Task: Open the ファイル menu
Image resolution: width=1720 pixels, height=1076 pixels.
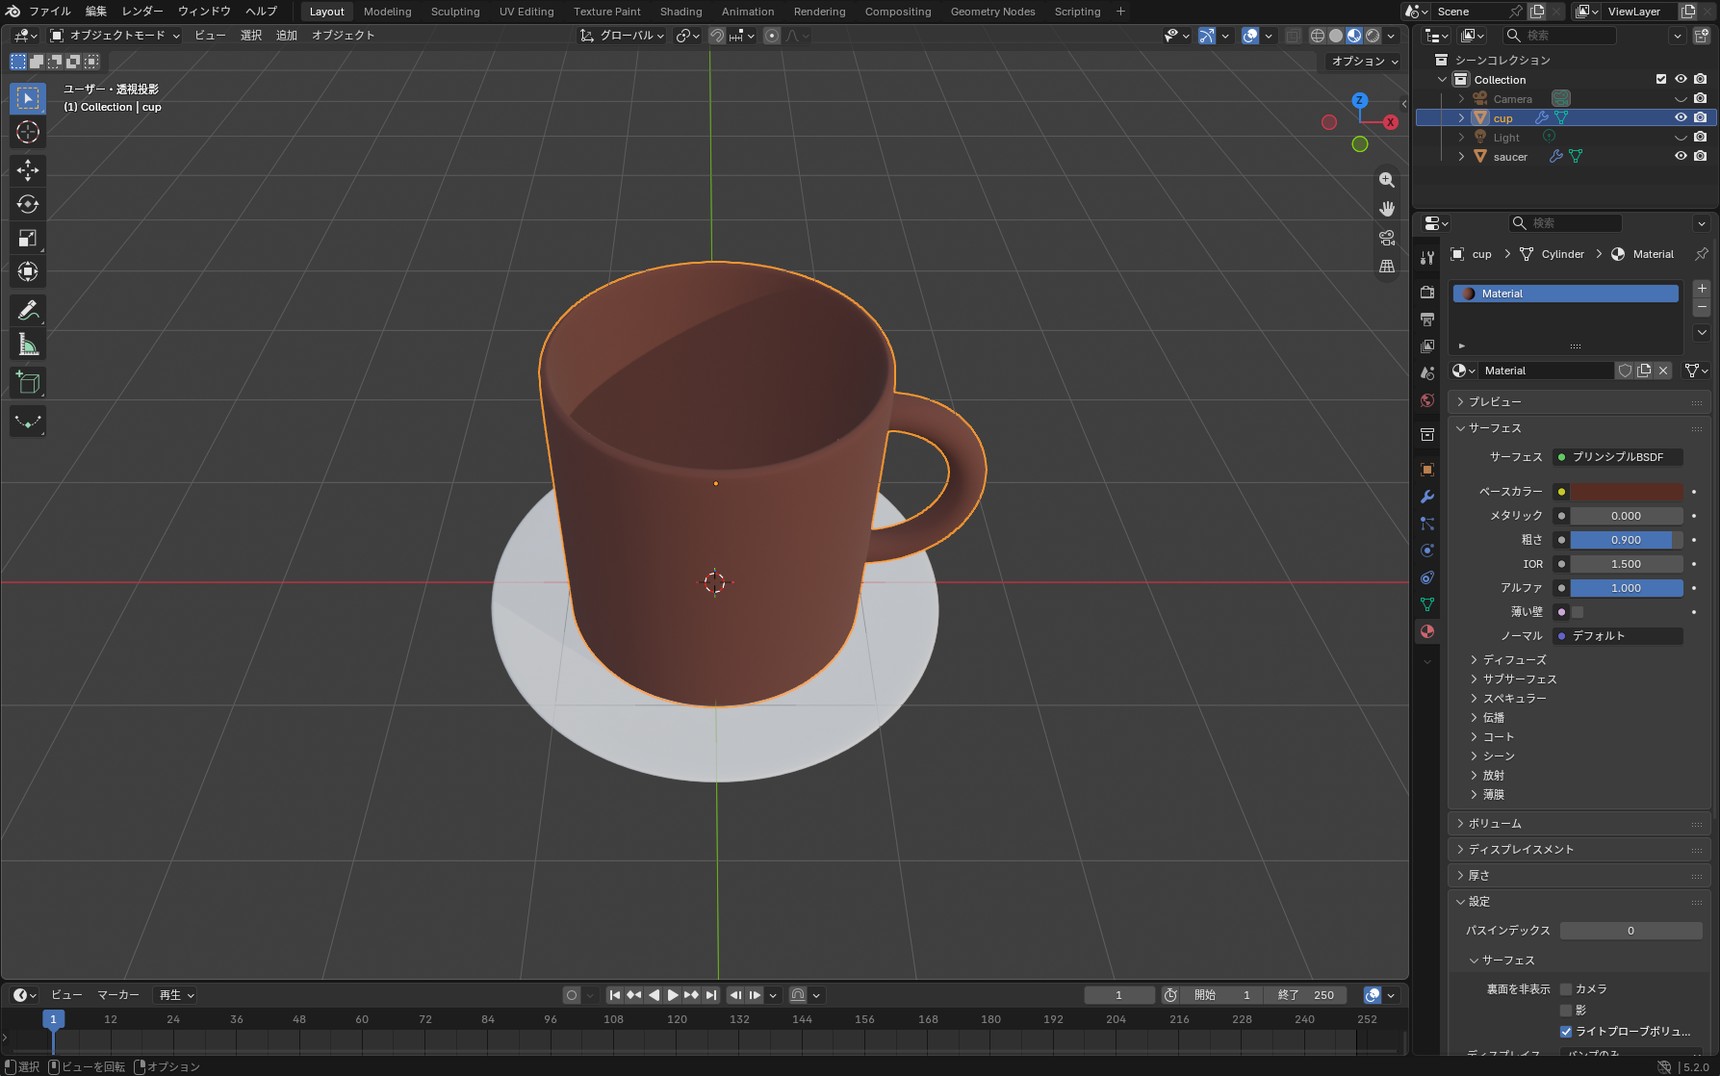Action: [49, 11]
